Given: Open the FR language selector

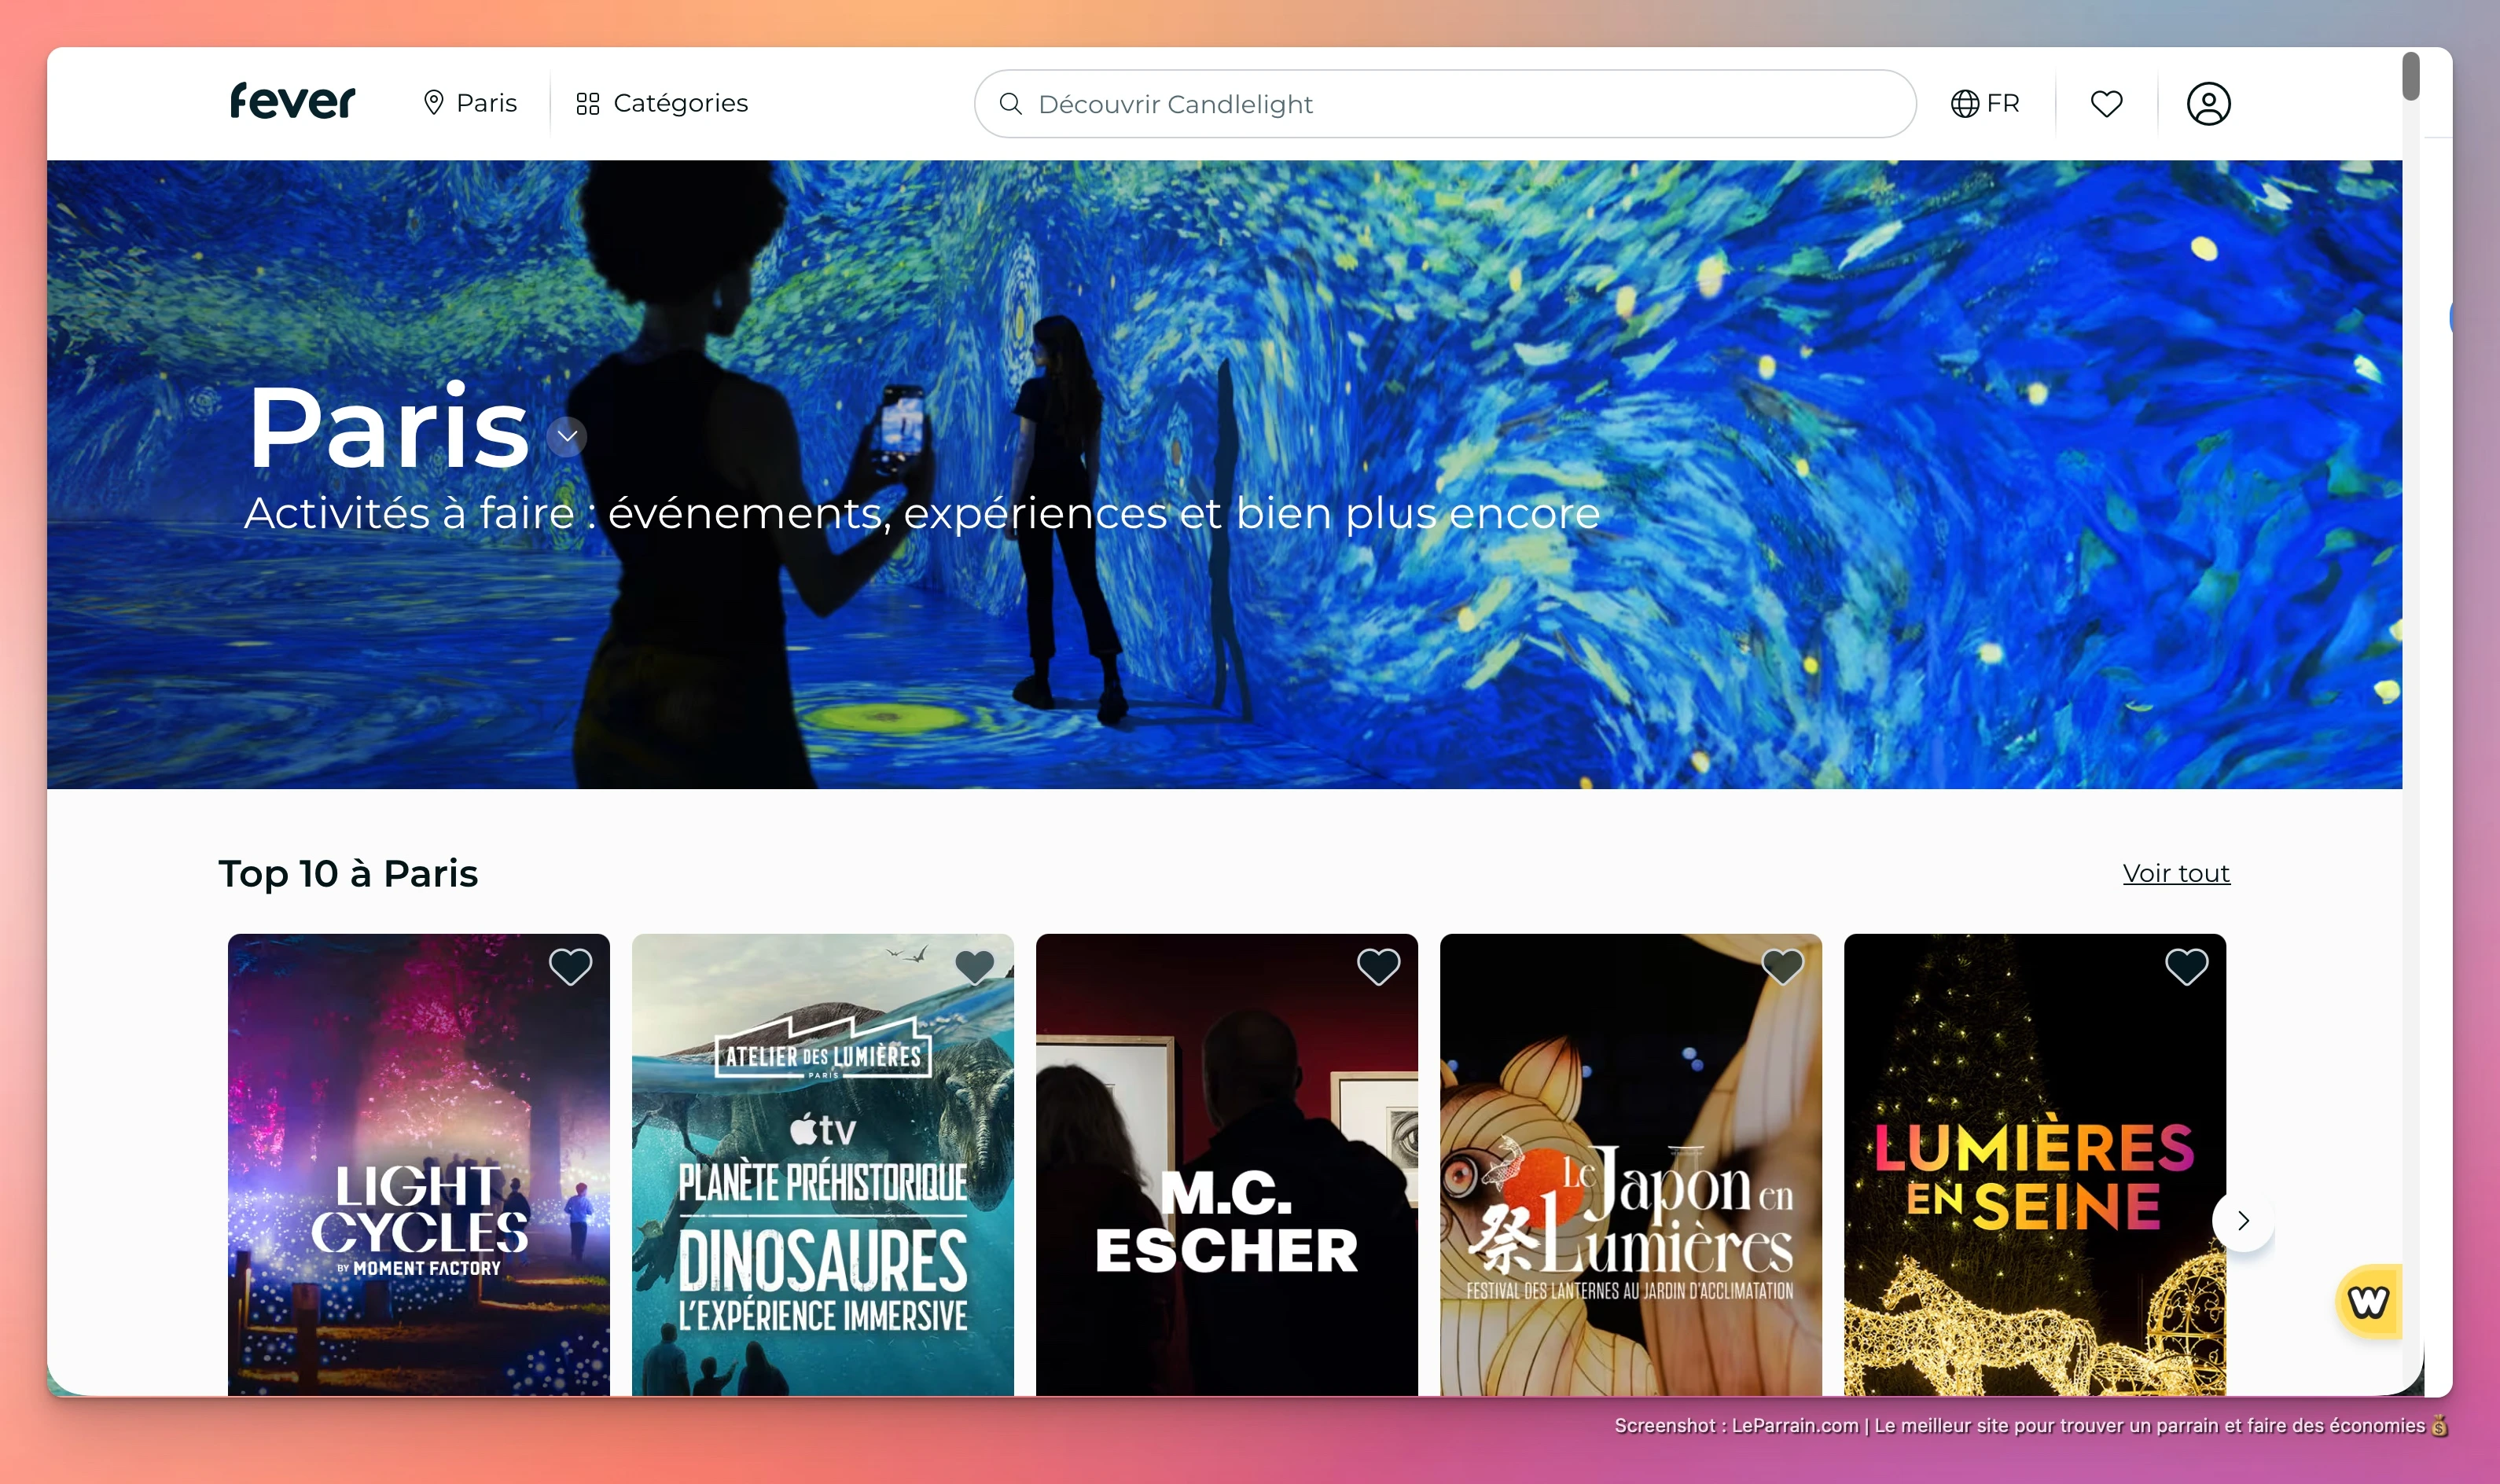Looking at the screenshot, I should [2002, 104].
